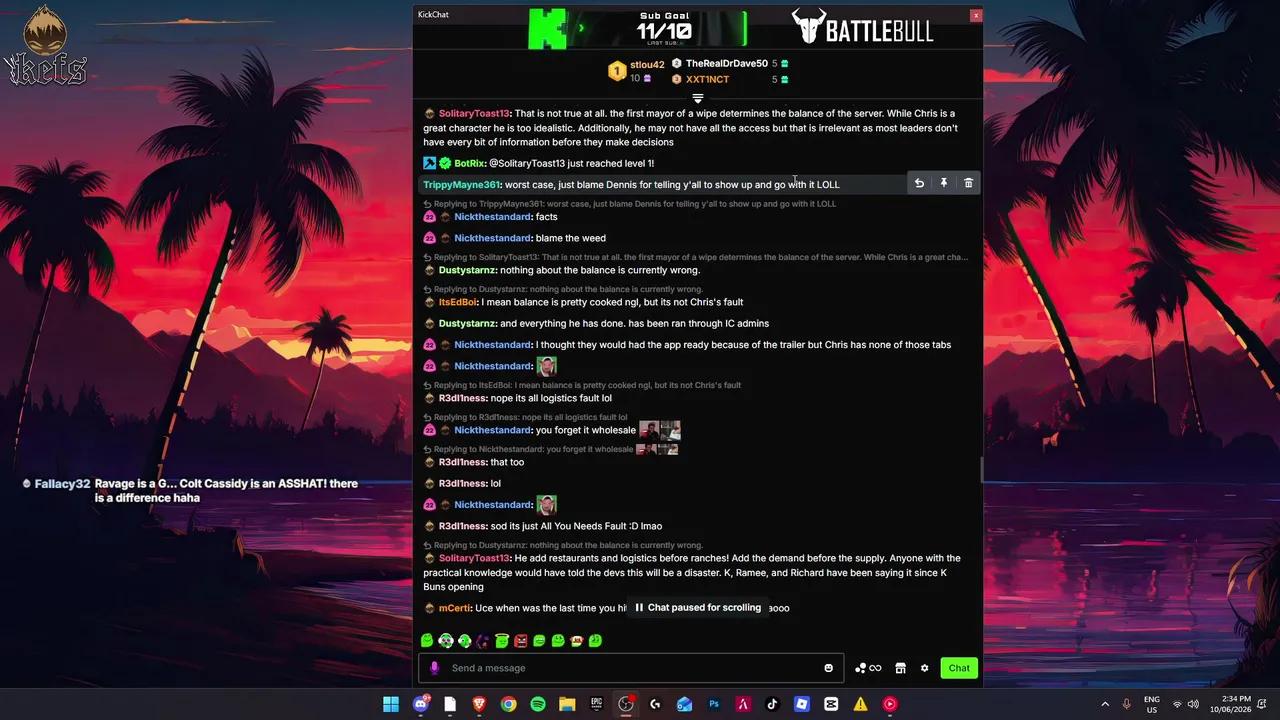Open Photoshop from the taskbar
This screenshot has width=1280, height=720.
click(714, 704)
